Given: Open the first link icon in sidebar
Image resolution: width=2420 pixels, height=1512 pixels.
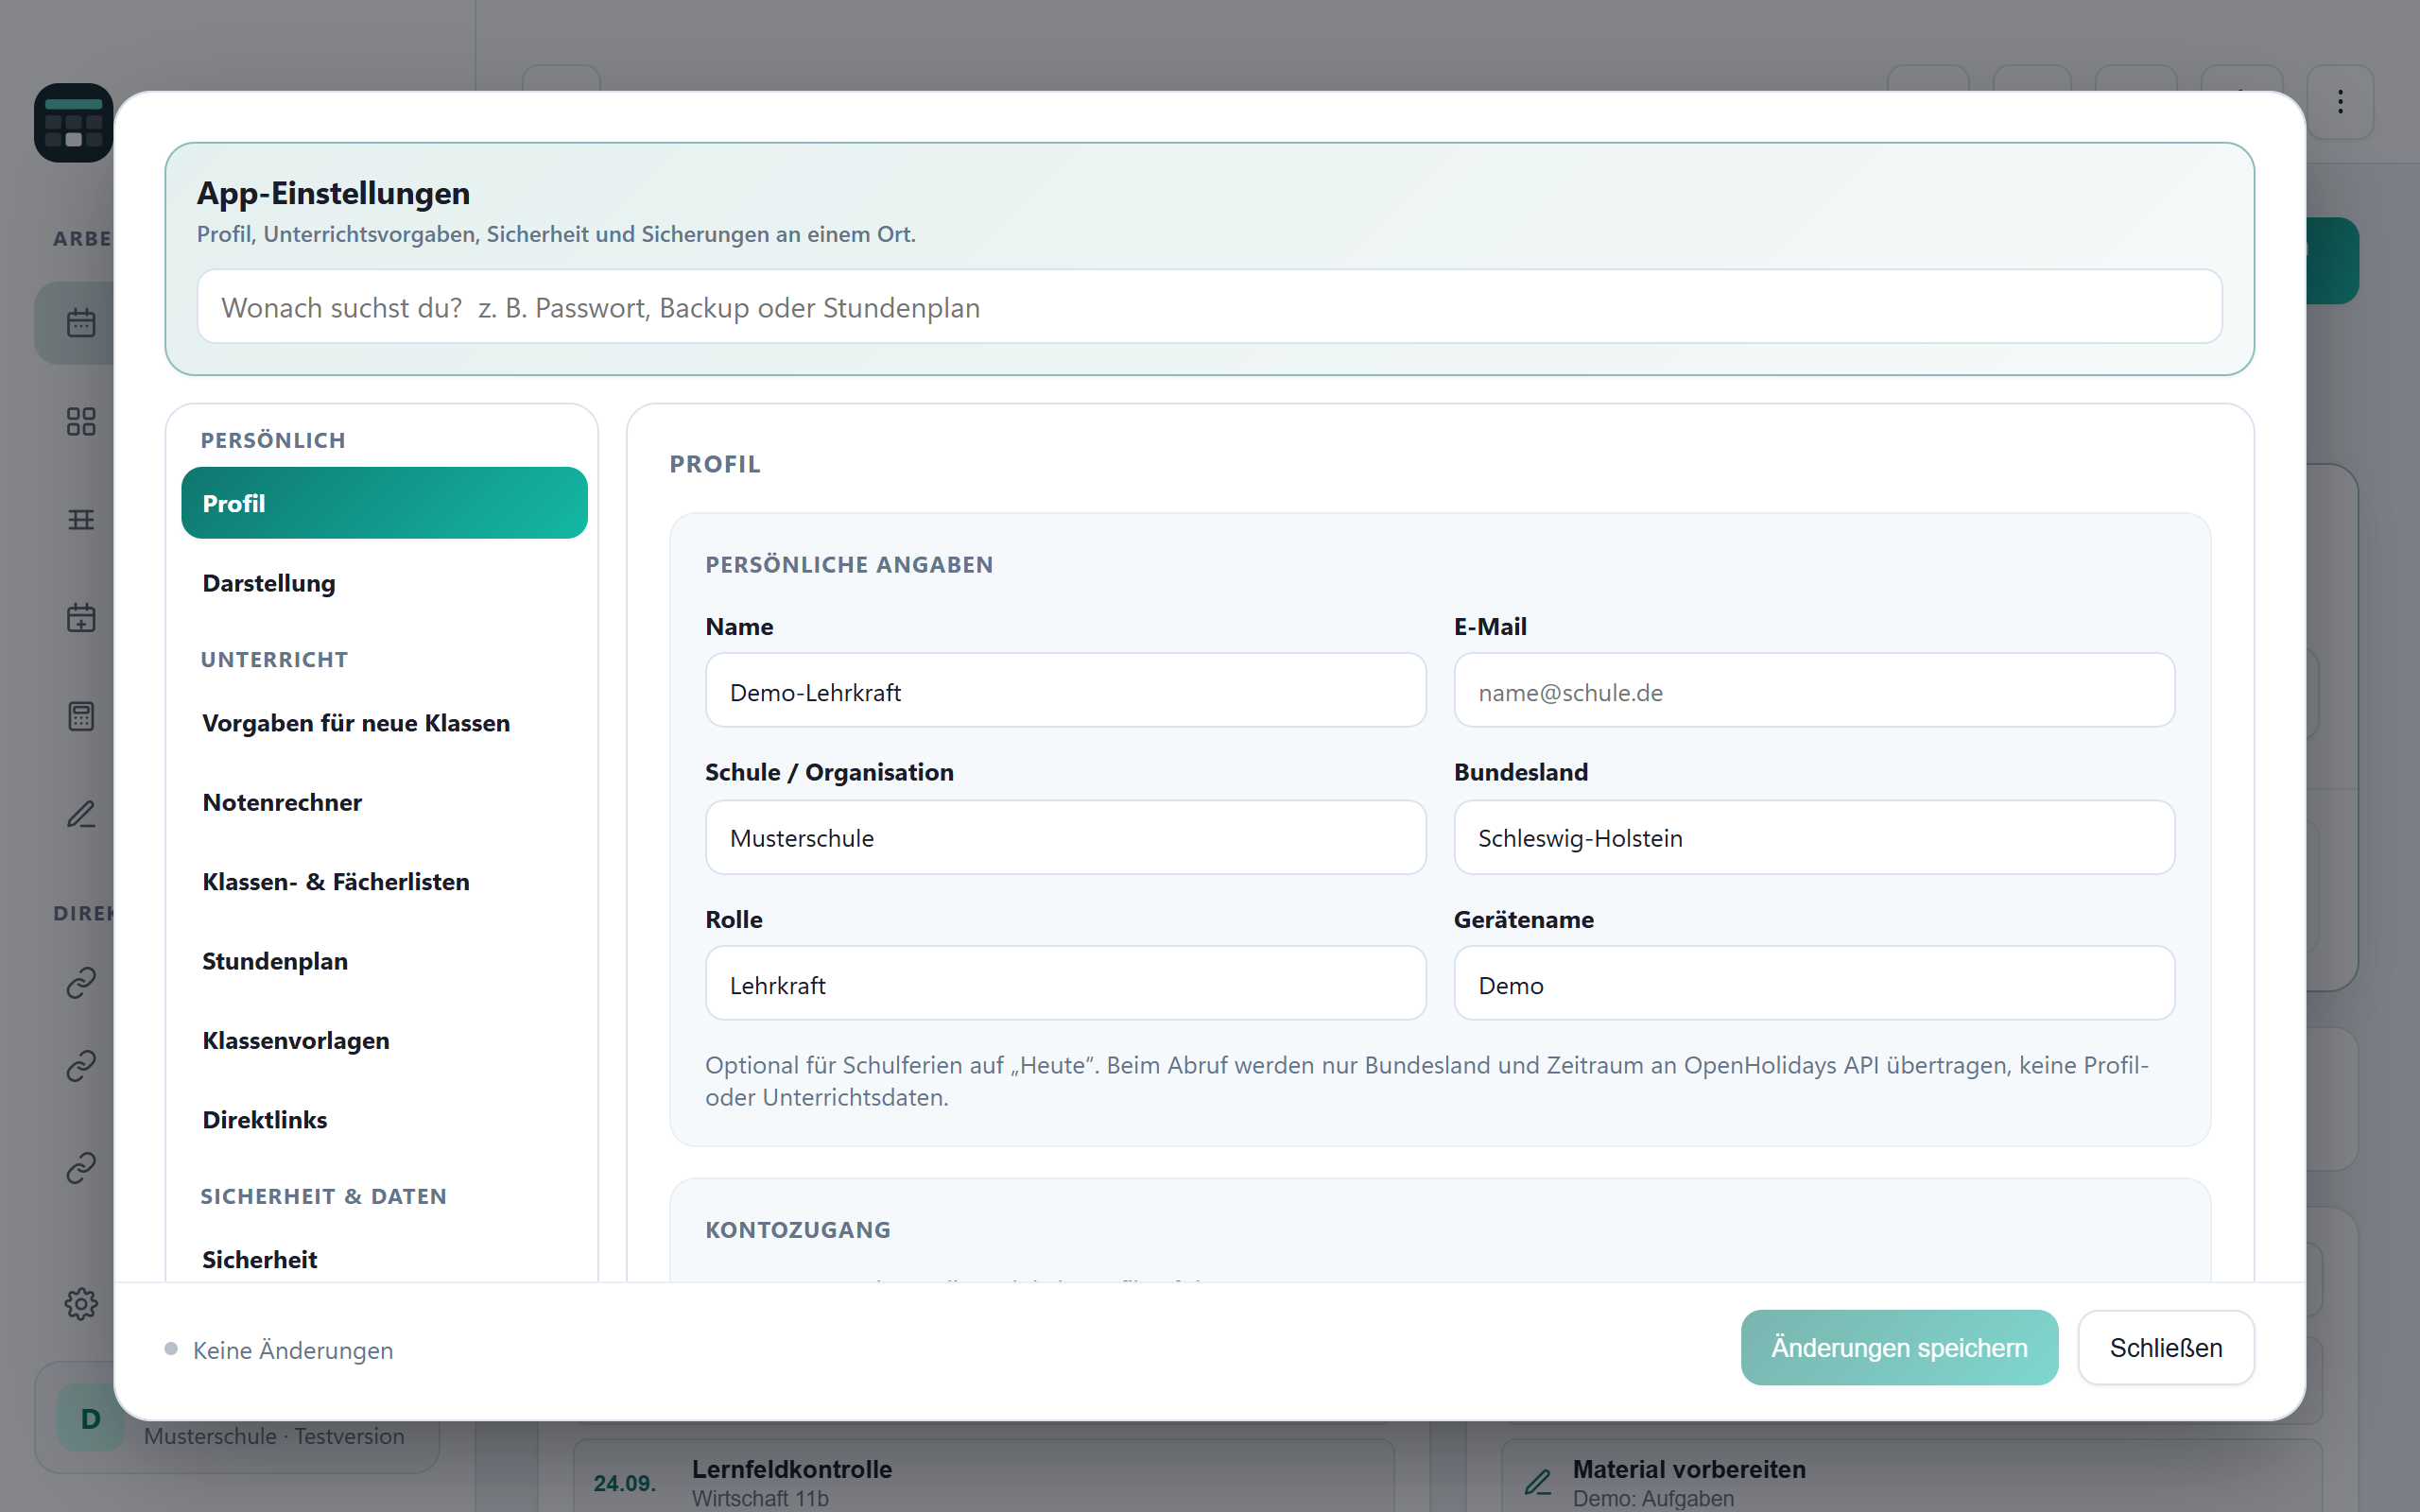Looking at the screenshot, I should (x=81, y=982).
